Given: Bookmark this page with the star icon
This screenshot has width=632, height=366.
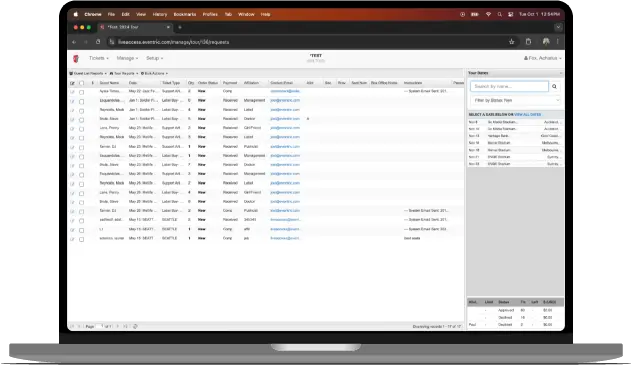Looking at the screenshot, I should tap(511, 42).
